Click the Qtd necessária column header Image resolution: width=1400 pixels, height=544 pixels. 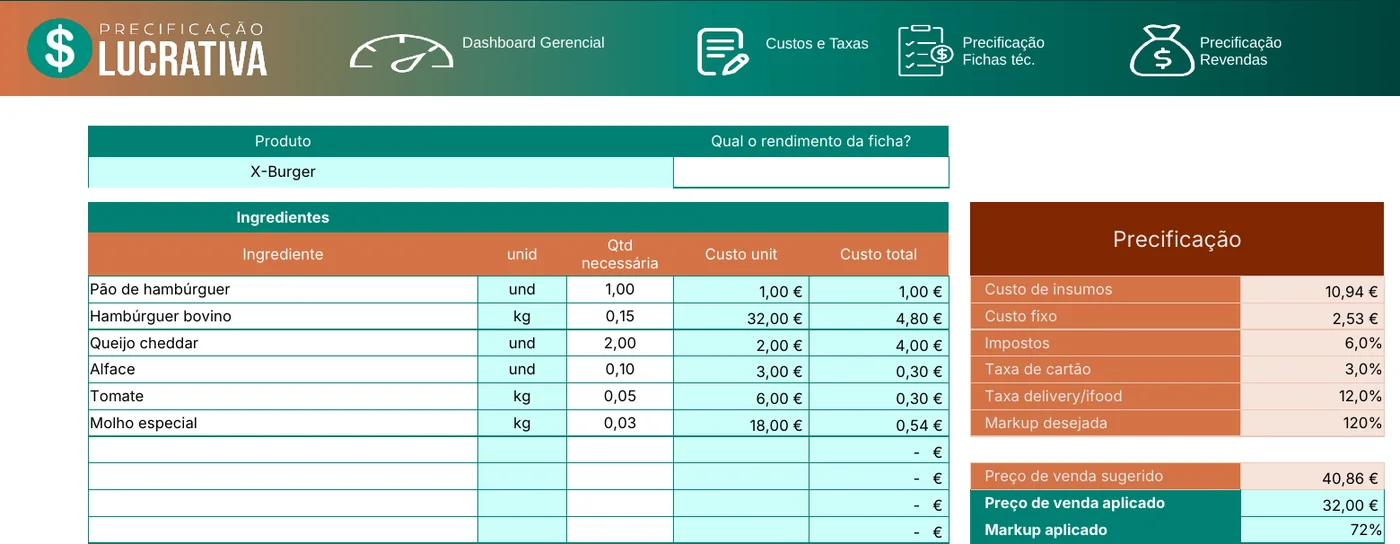click(620, 254)
